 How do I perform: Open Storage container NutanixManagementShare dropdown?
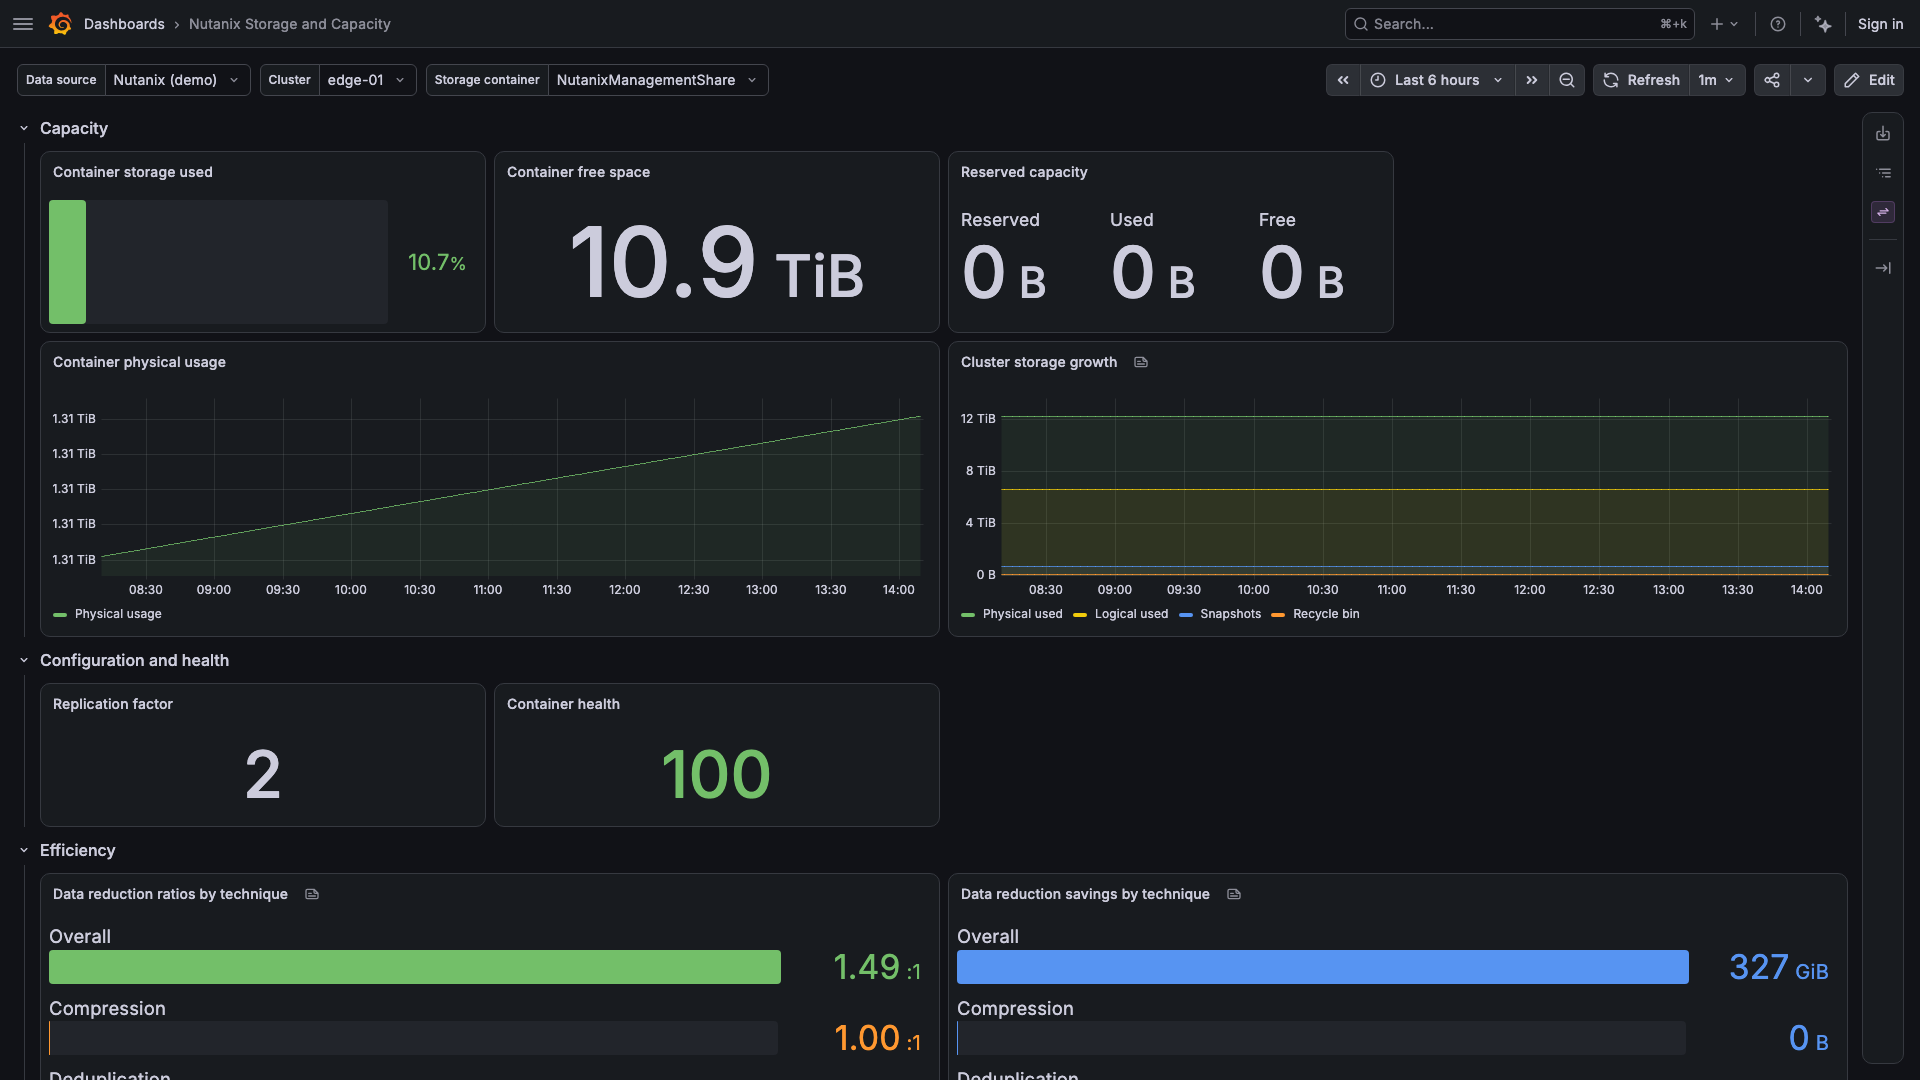tap(658, 80)
